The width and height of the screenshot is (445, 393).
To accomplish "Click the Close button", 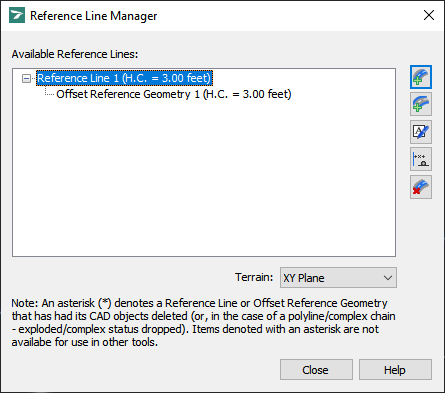I will pos(316,370).
